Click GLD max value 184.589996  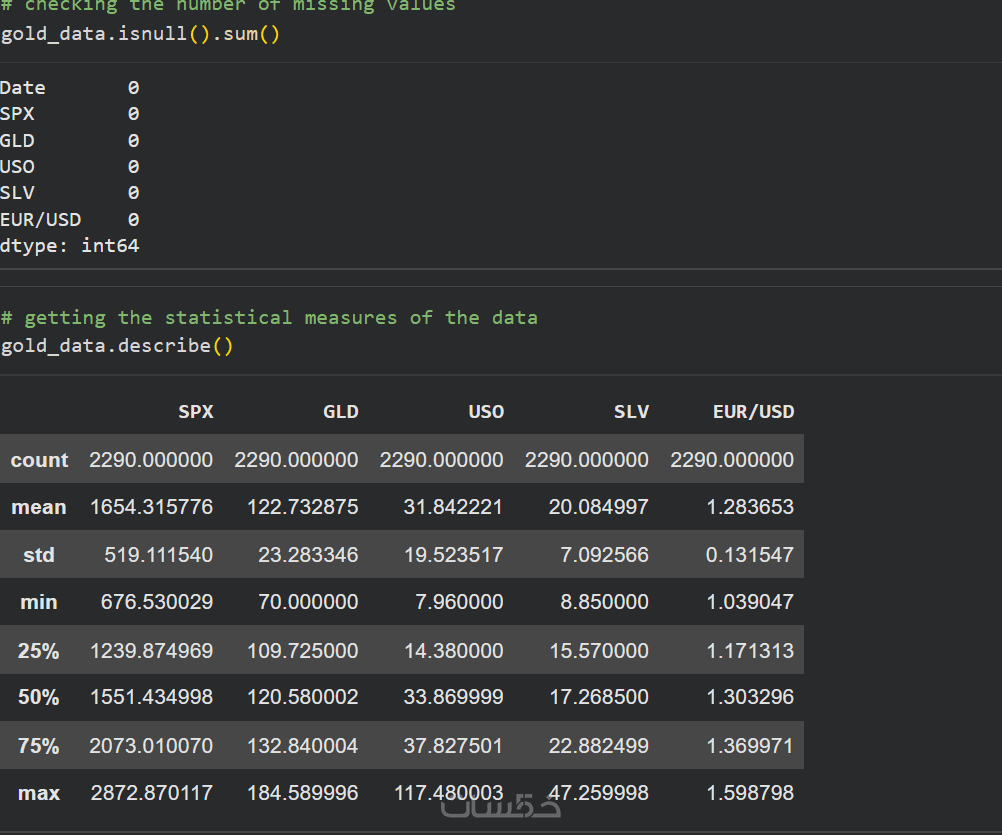click(302, 793)
